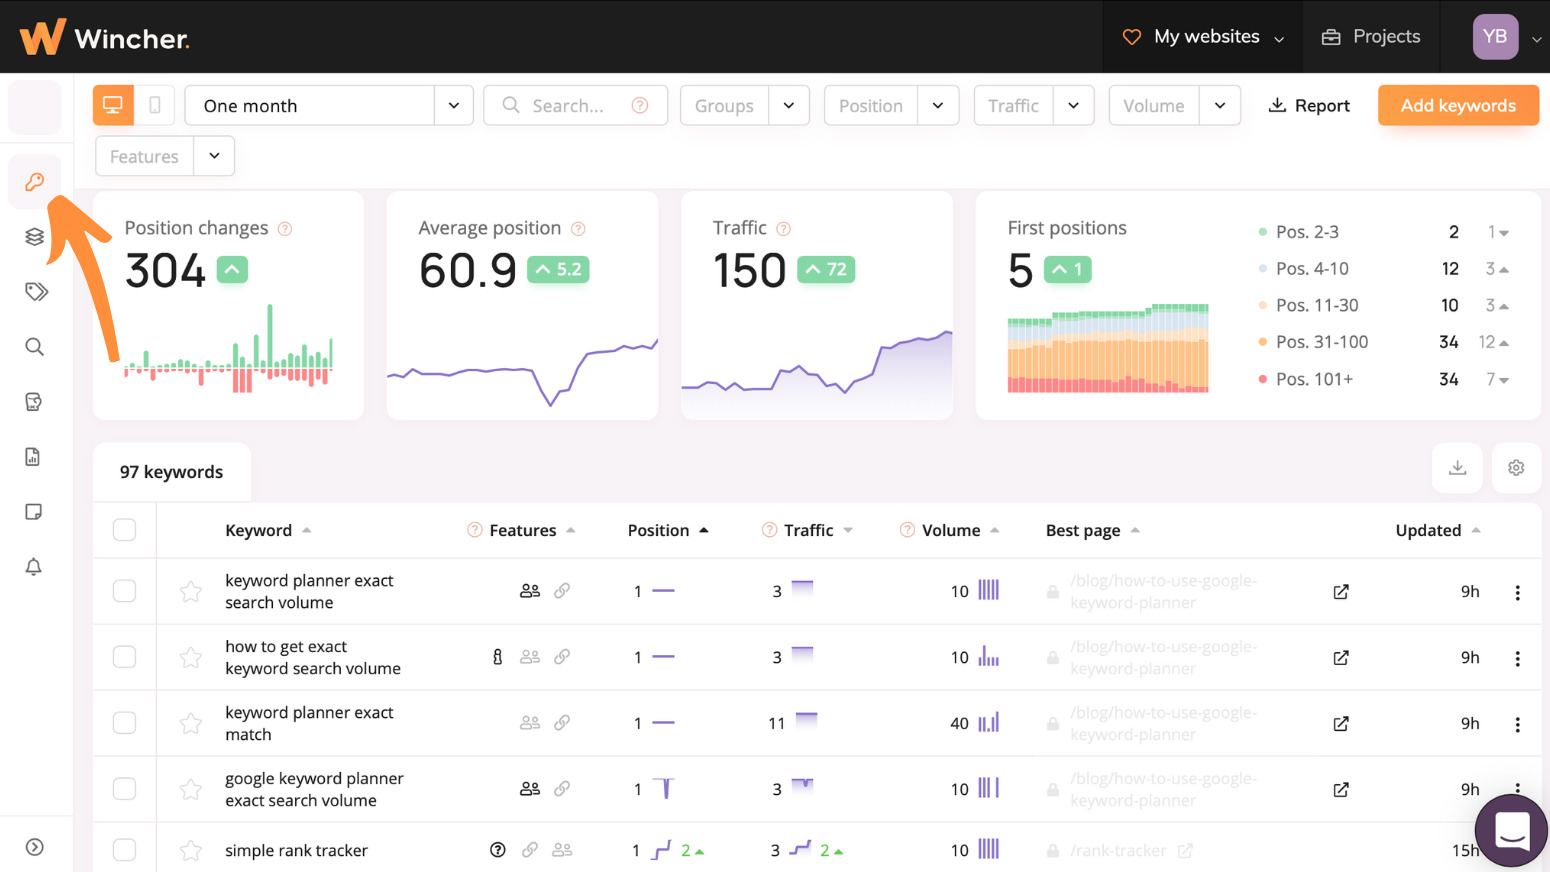Image resolution: width=1550 pixels, height=872 pixels.
Task: Select the keywords key icon in the sidebar
Action: pyautogui.click(x=35, y=181)
